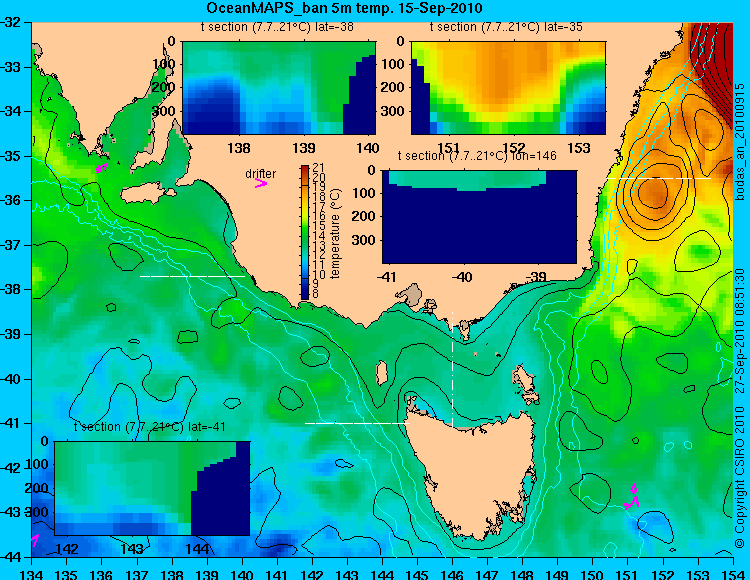Open the lat=-38 temperature section inset
The image size is (750, 580).
pyautogui.click(x=279, y=88)
